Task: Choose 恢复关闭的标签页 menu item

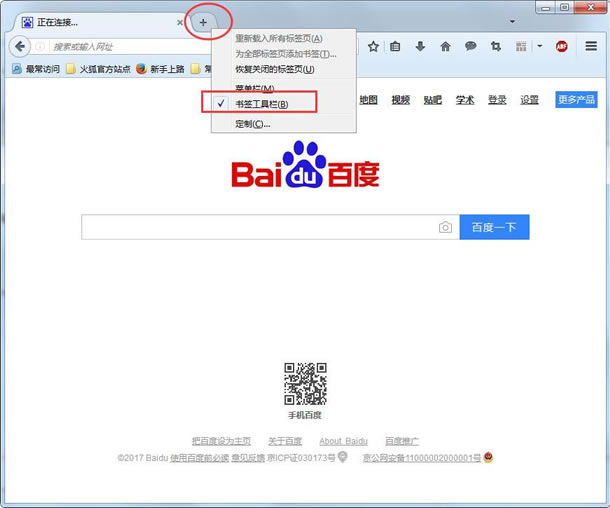Action: click(x=284, y=69)
